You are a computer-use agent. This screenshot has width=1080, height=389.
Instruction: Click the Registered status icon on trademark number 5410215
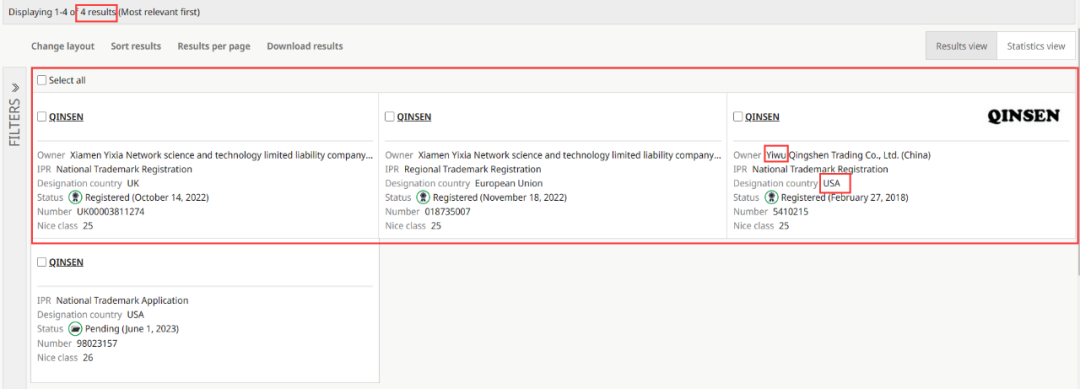[x=771, y=198]
